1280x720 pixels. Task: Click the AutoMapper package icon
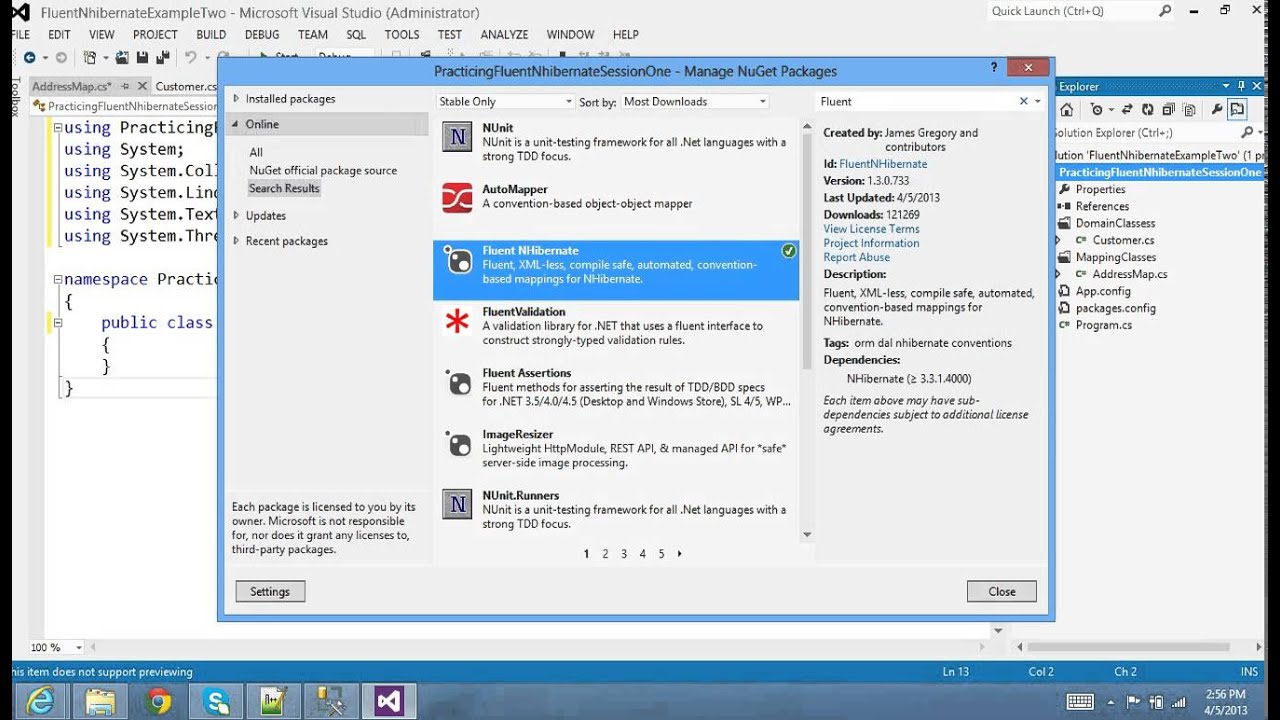point(457,198)
